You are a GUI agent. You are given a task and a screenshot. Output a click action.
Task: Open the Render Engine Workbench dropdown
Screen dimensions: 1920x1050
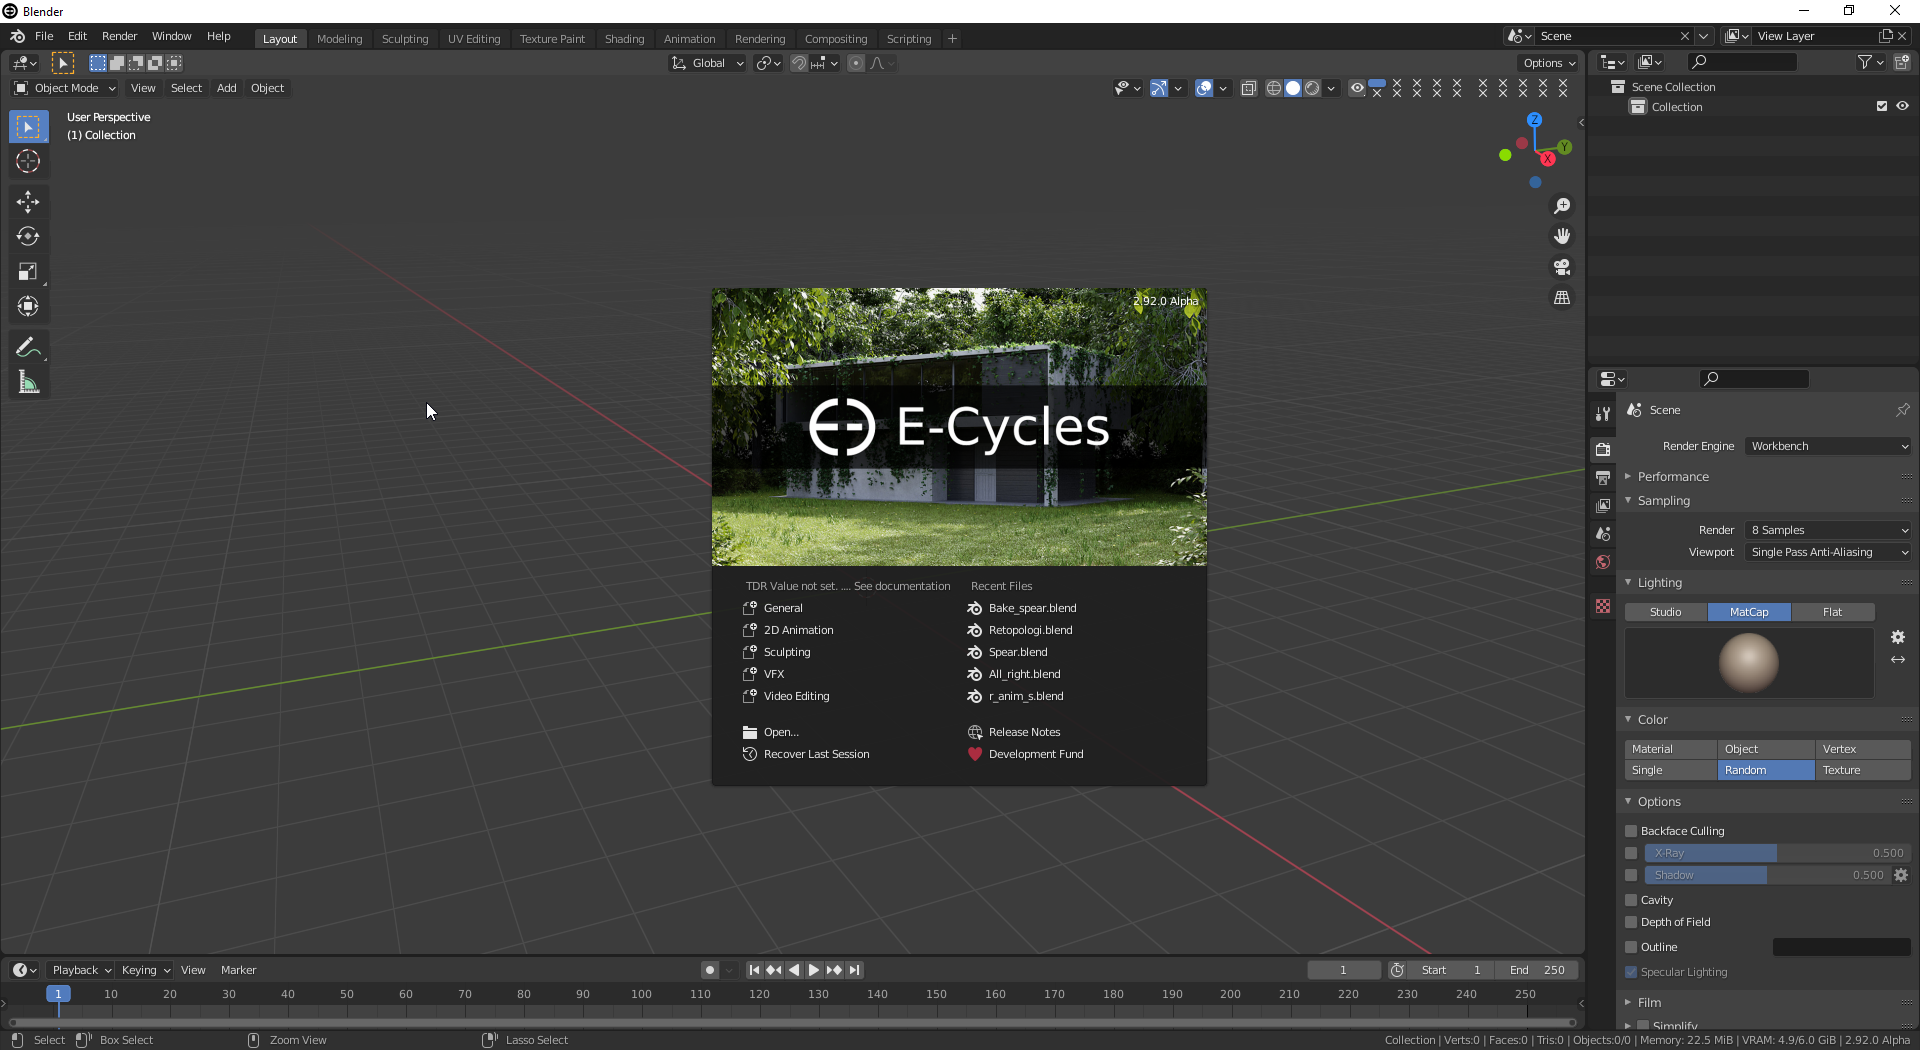tap(1828, 446)
